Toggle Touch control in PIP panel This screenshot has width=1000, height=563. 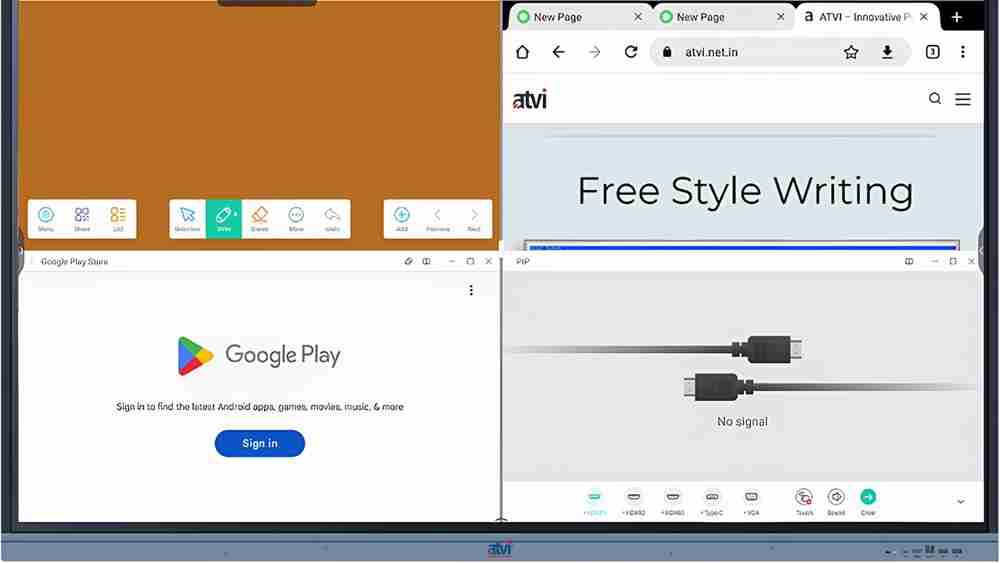pyautogui.click(x=804, y=502)
